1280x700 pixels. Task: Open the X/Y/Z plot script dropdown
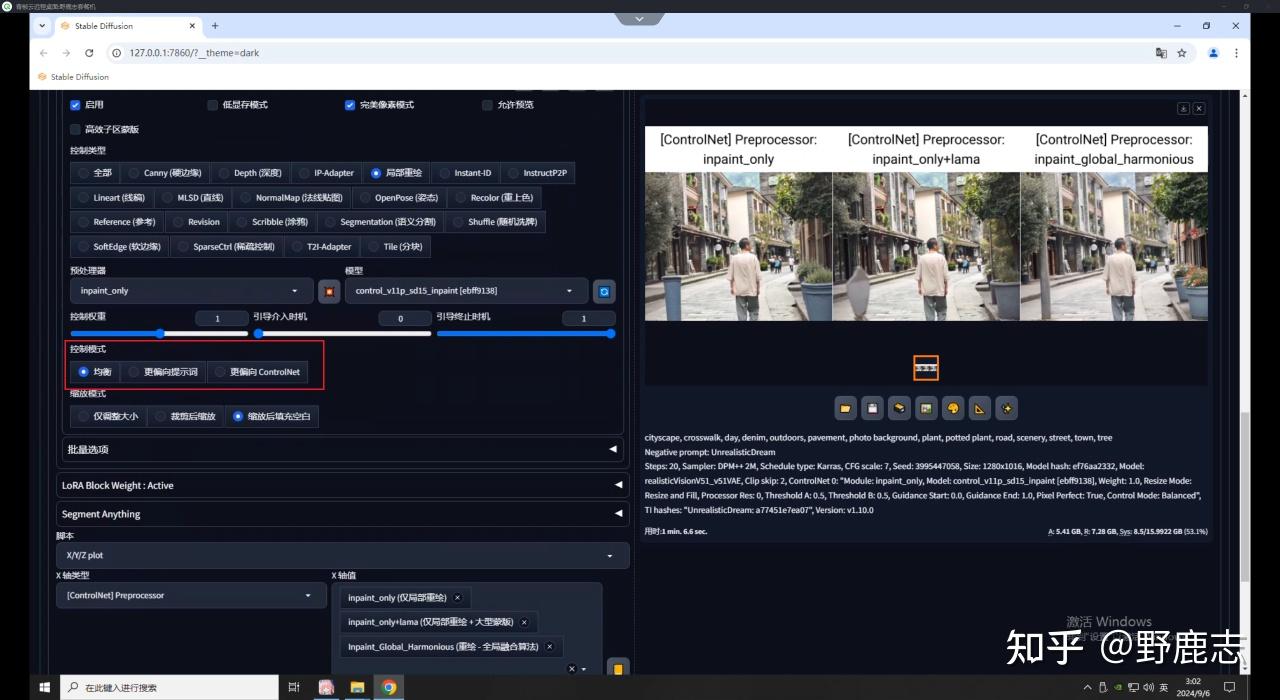(342, 555)
